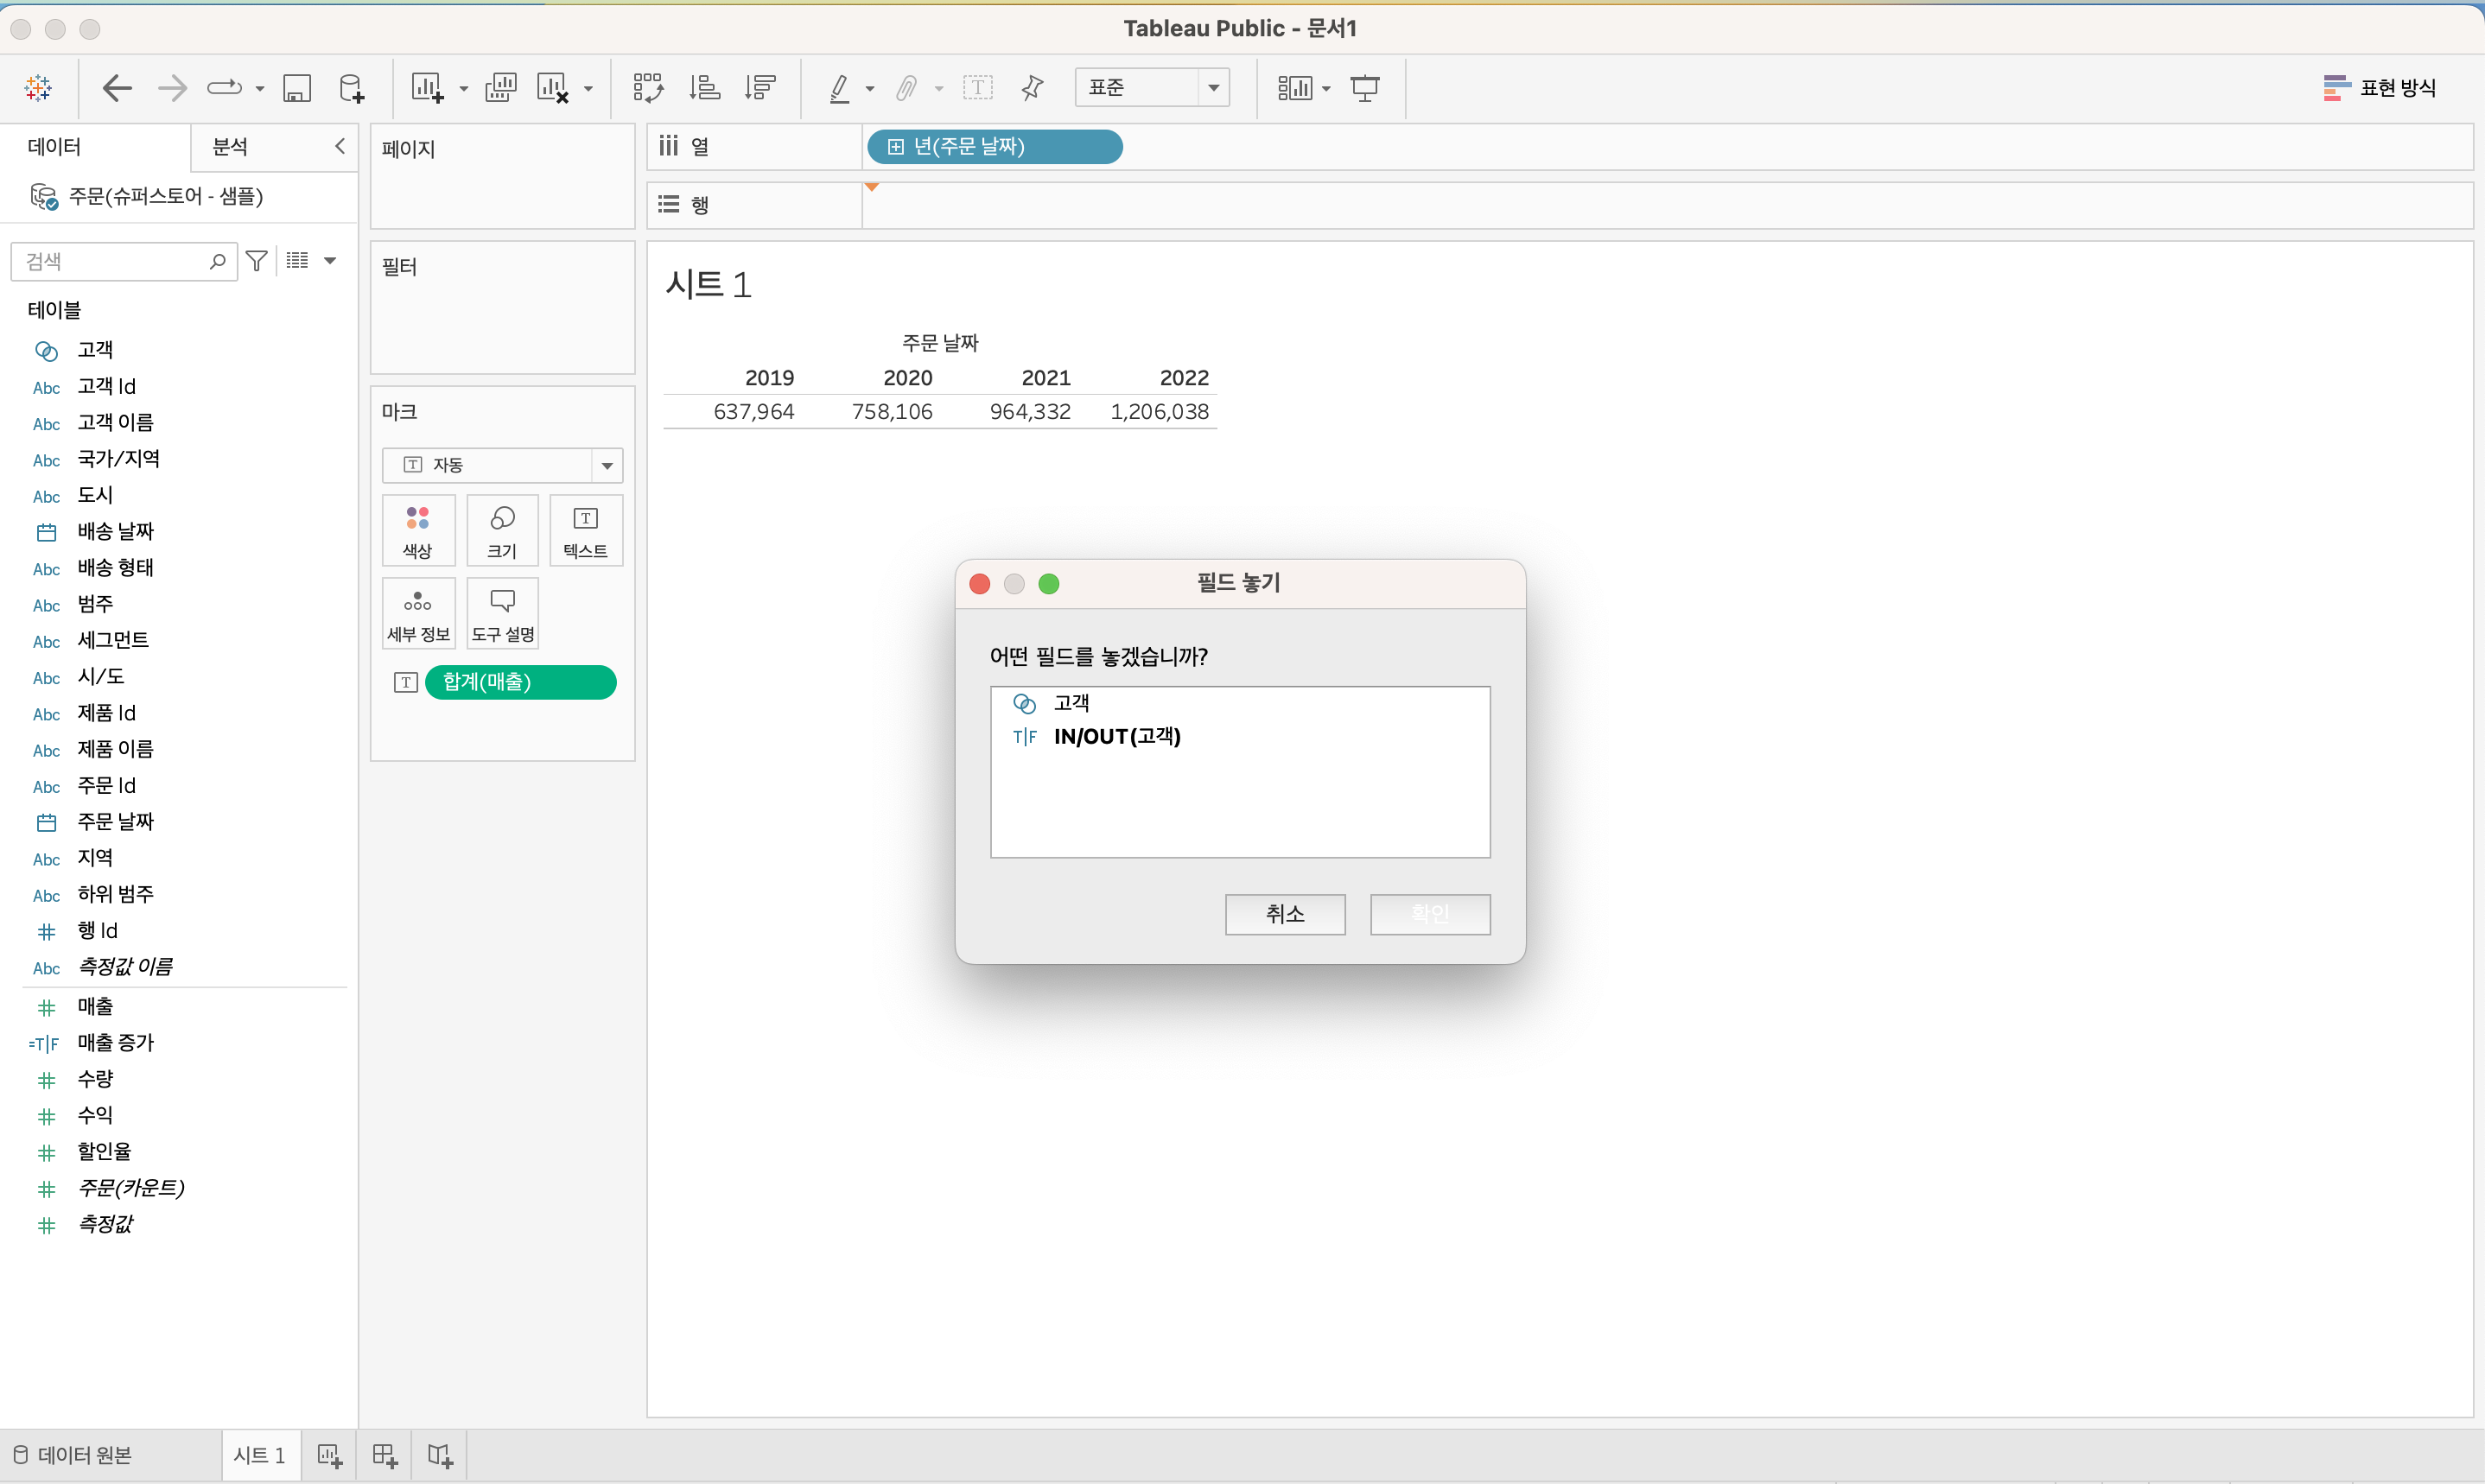Open the new worksheet dropdown arrow
Image resolution: width=2485 pixels, height=1484 pixels.
(463, 88)
